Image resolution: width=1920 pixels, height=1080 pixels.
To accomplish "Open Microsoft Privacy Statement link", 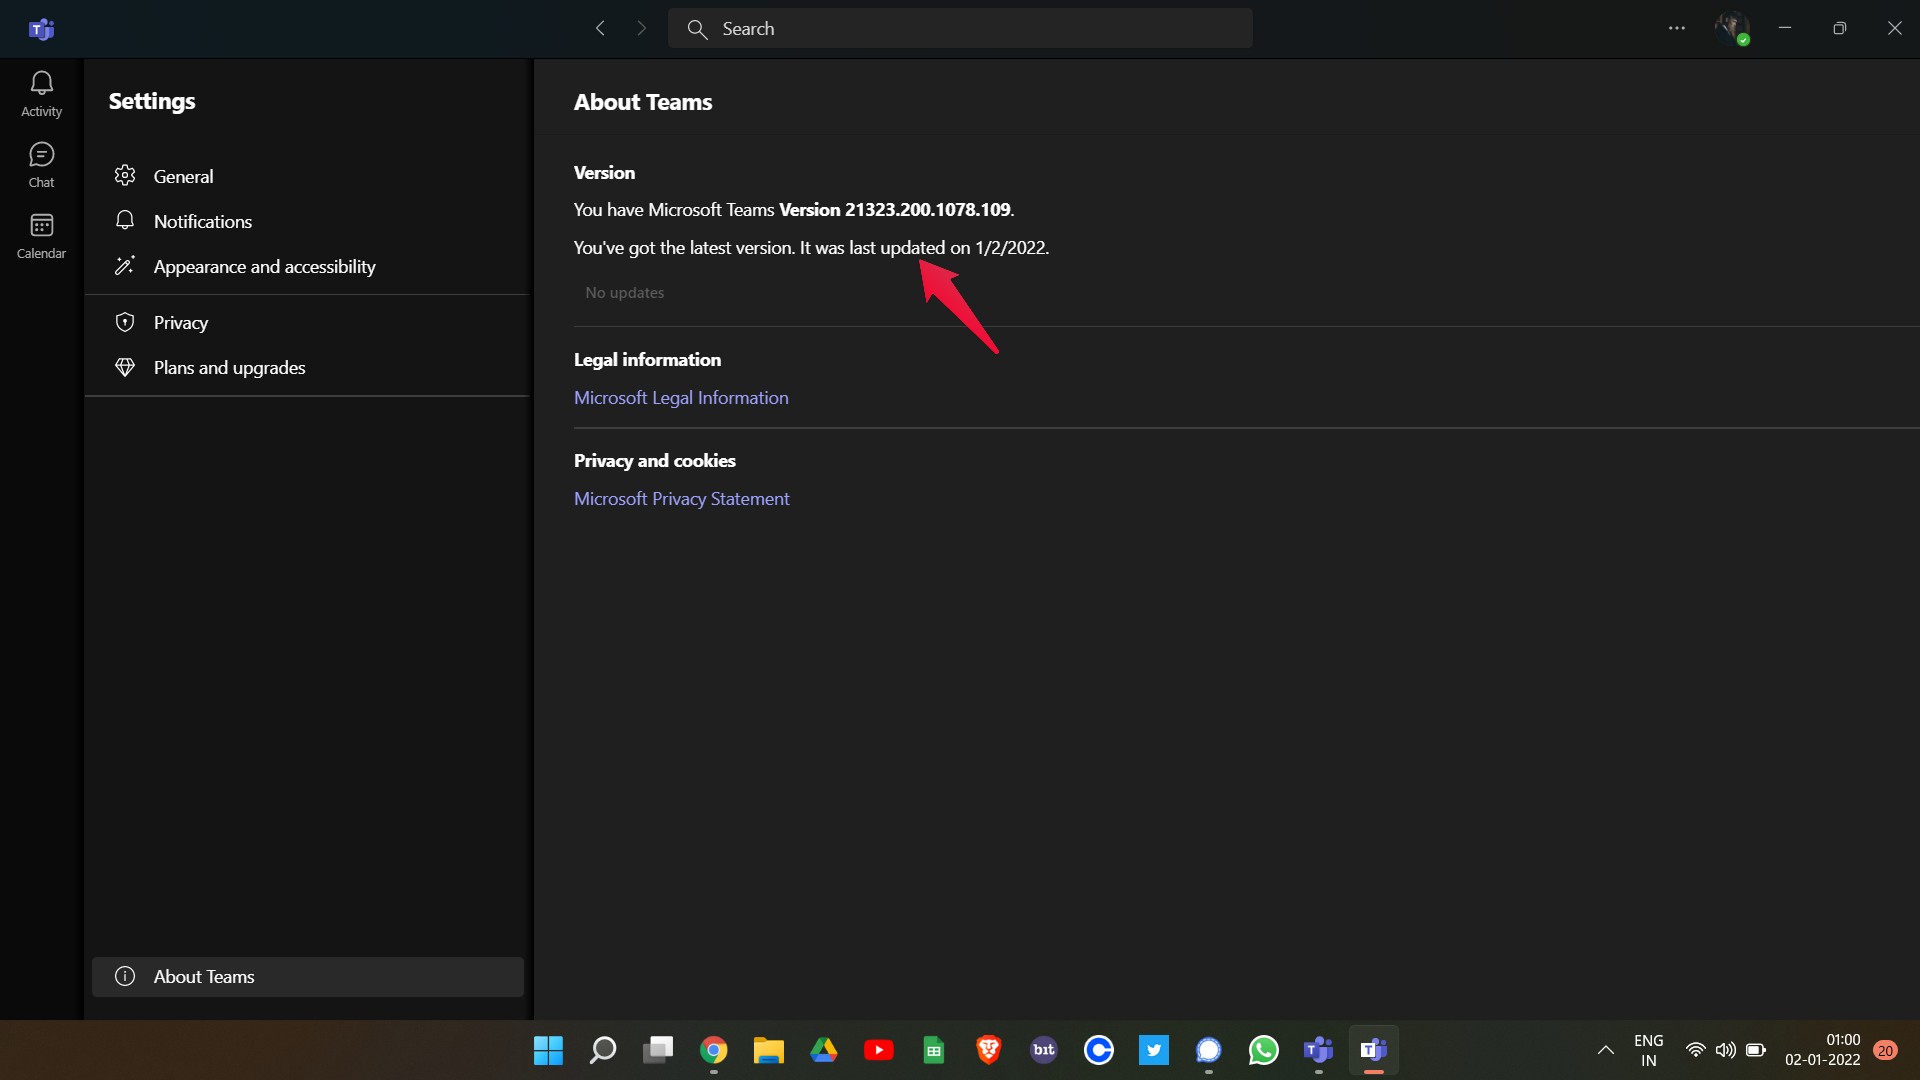I will (680, 497).
